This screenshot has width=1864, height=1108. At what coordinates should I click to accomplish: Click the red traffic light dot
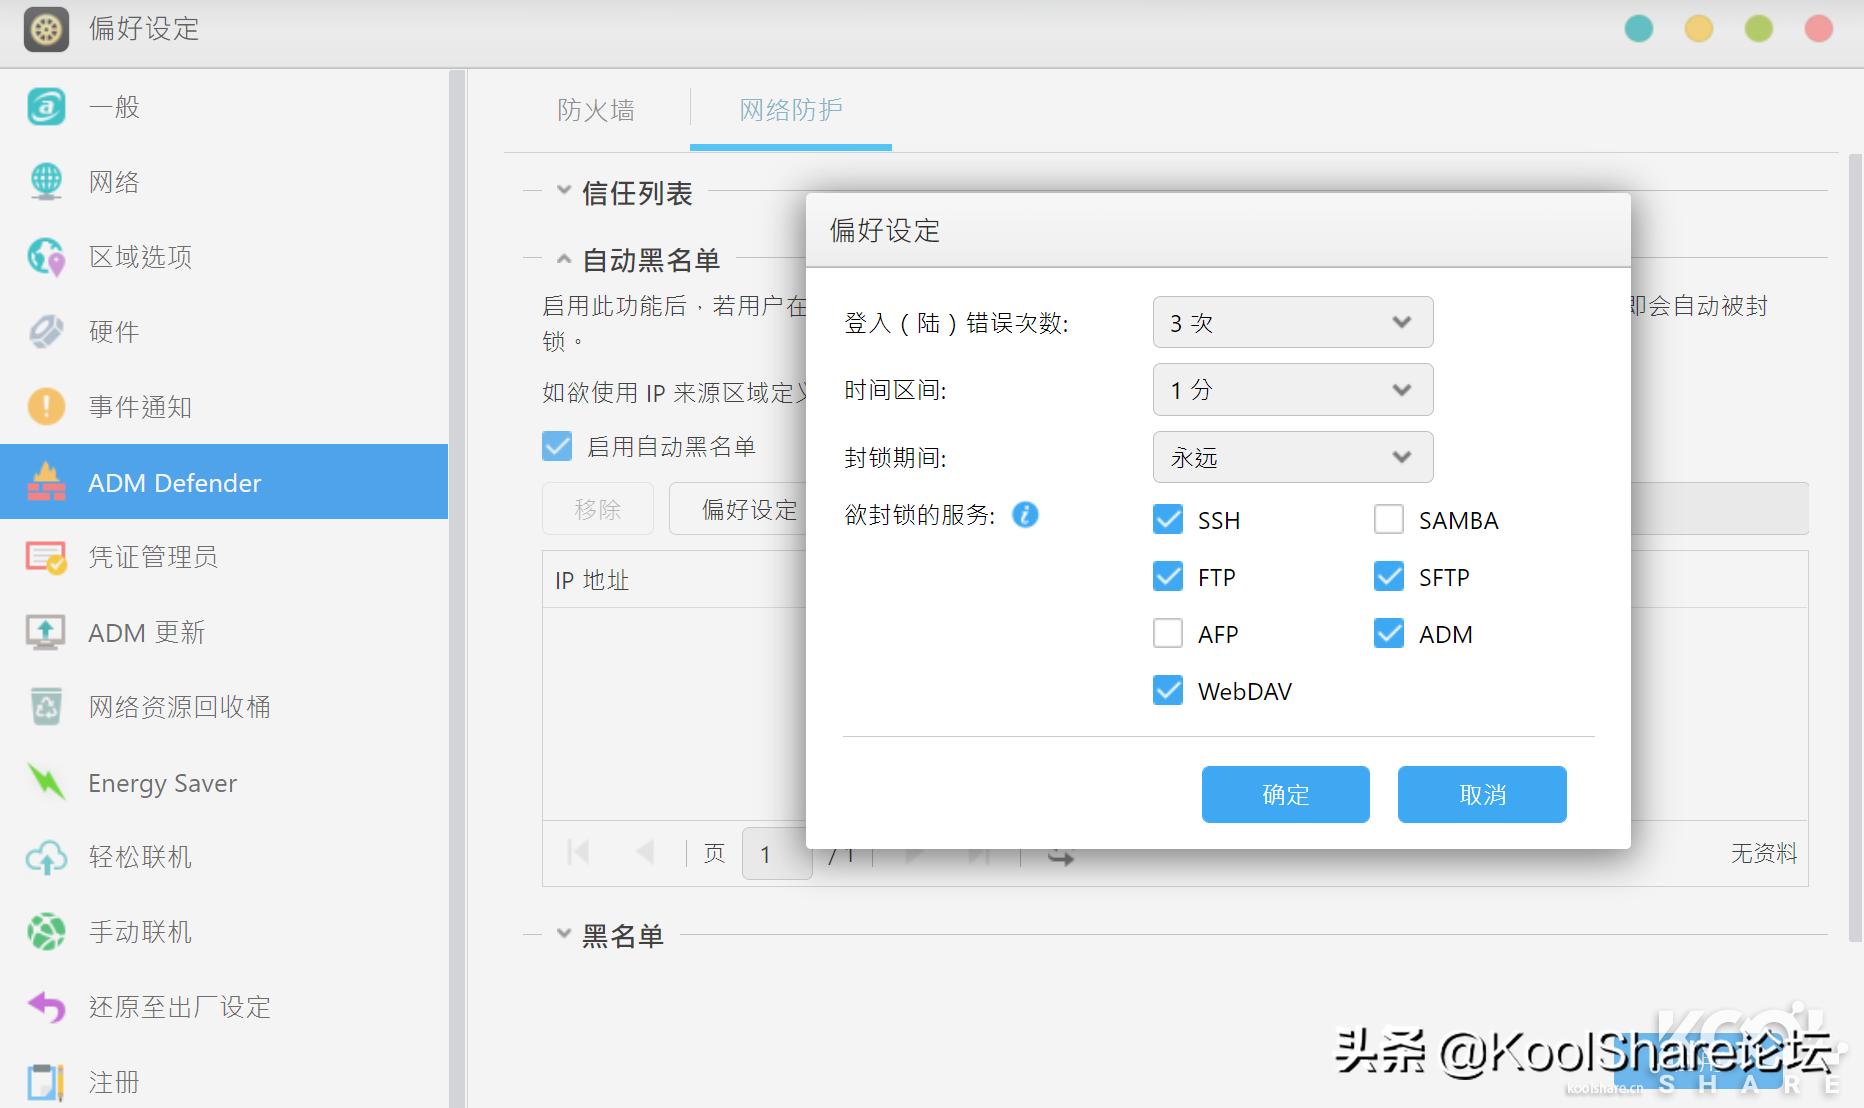click(1817, 29)
